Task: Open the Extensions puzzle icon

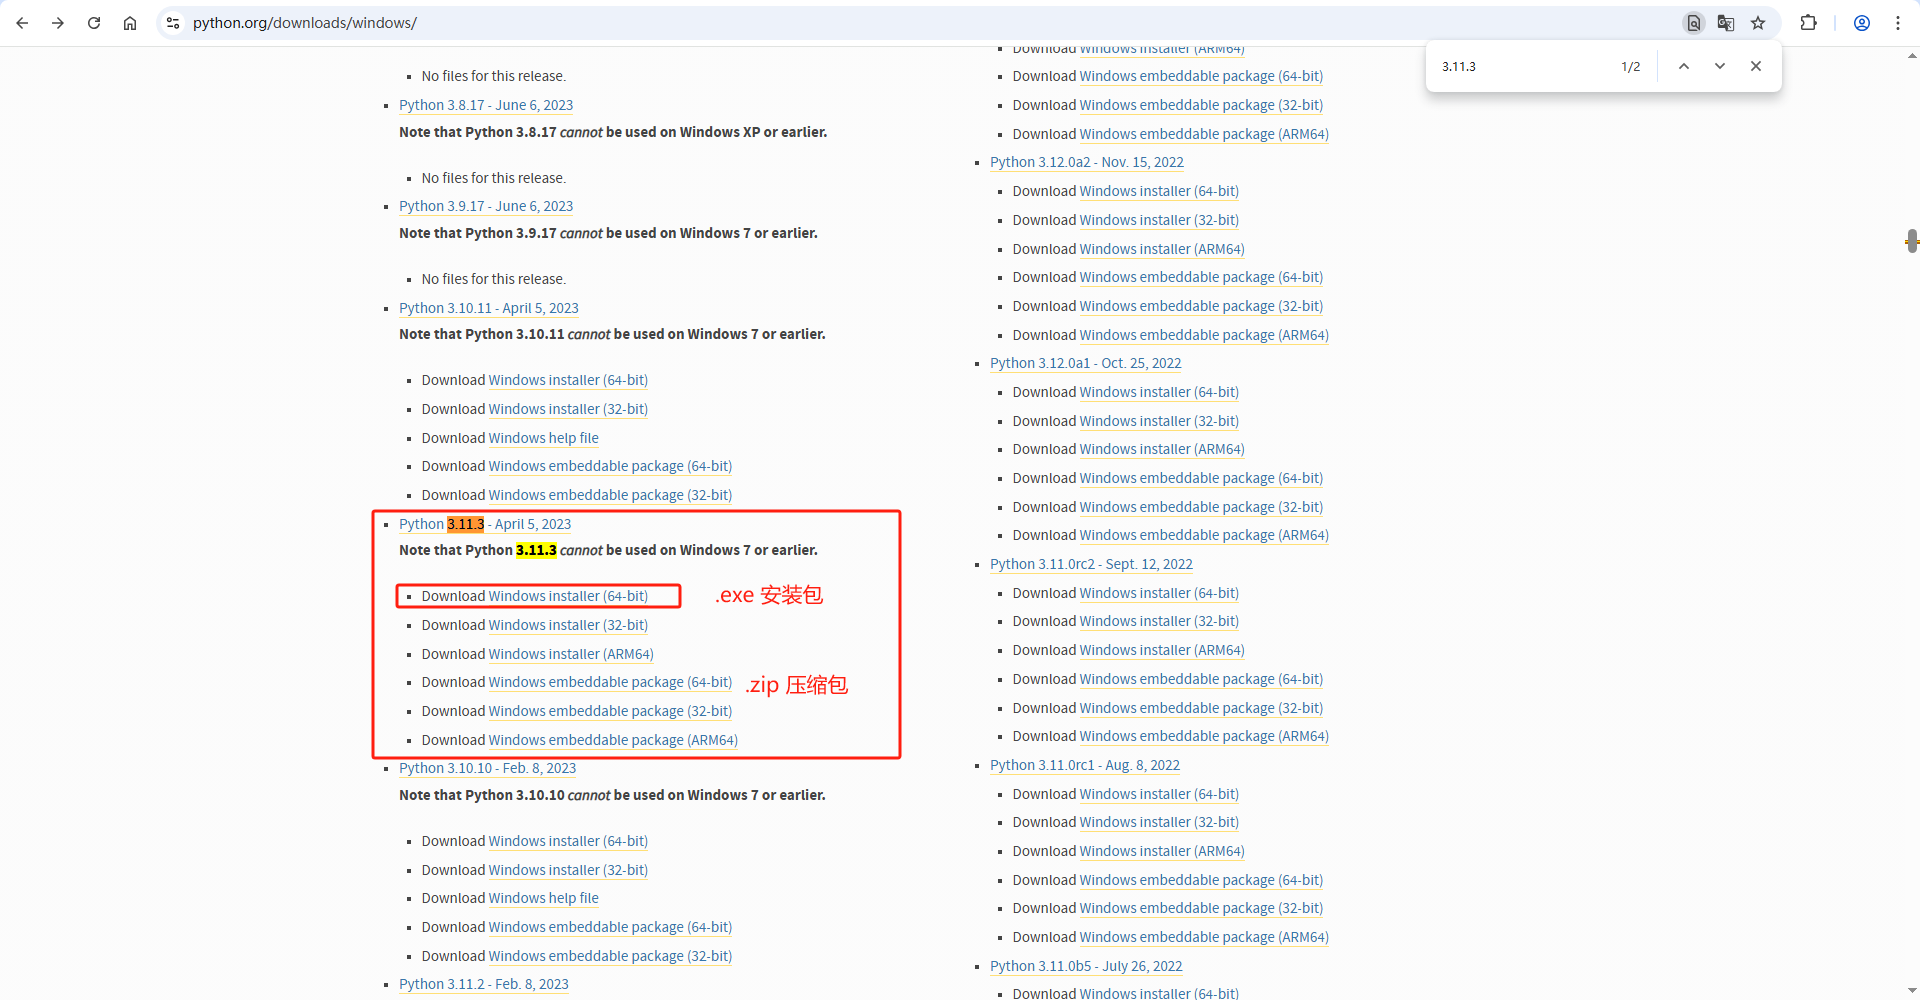Action: pyautogui.click(x=1808, y=23)
